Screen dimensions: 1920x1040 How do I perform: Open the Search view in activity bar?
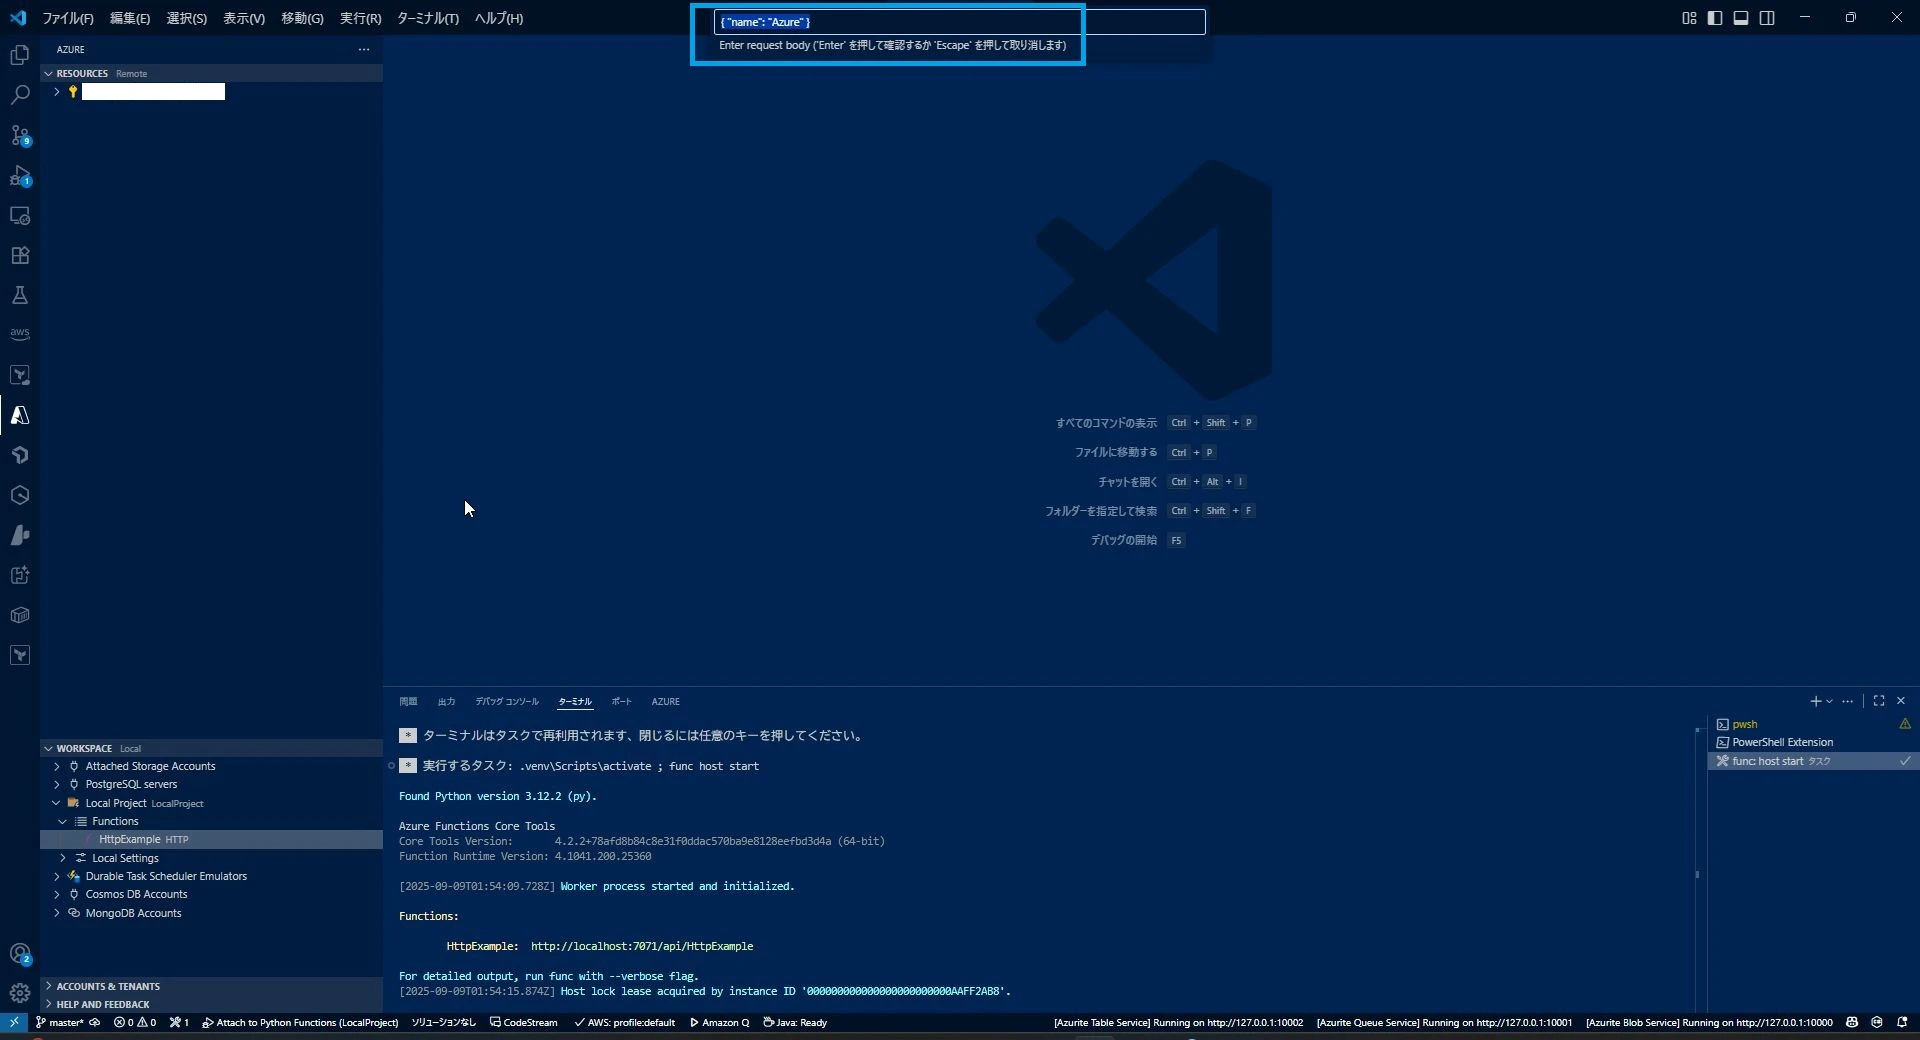point(20,95)
